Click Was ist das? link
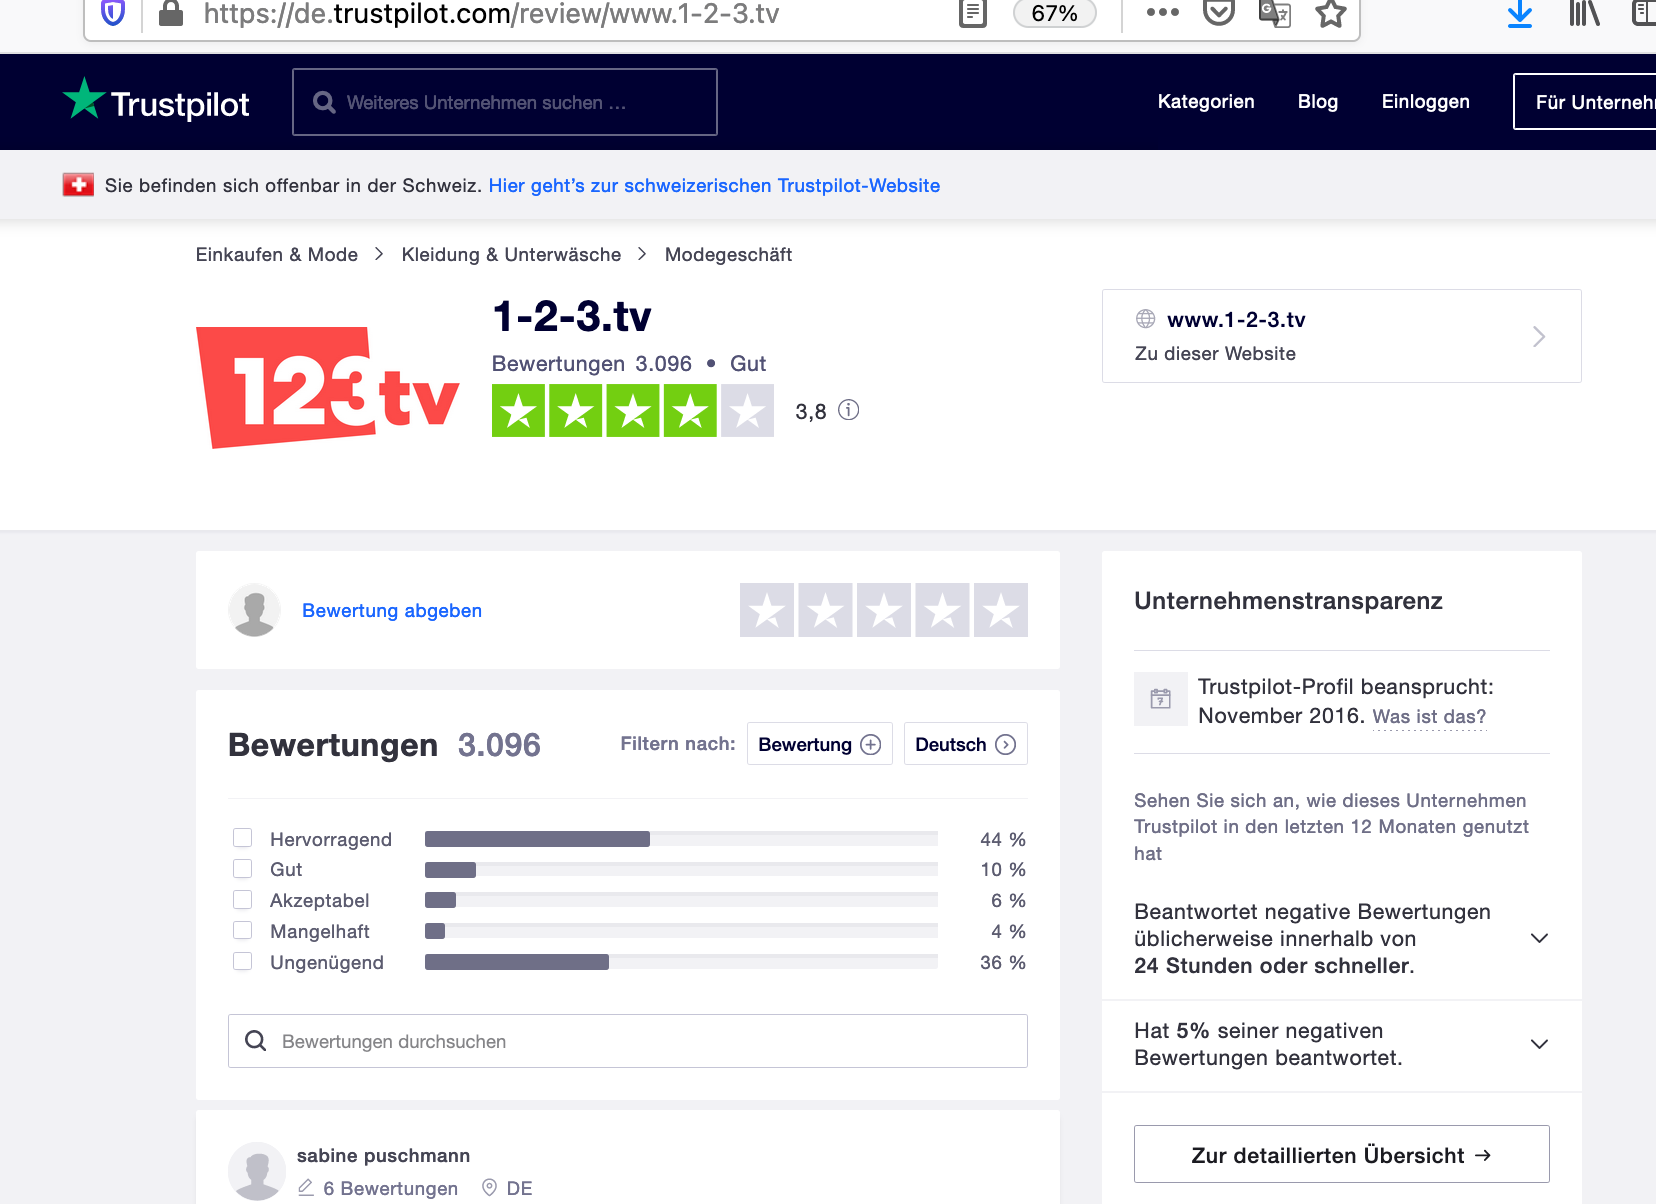This screenshot has width=1656, height=1204. (x=1430, y=716)
